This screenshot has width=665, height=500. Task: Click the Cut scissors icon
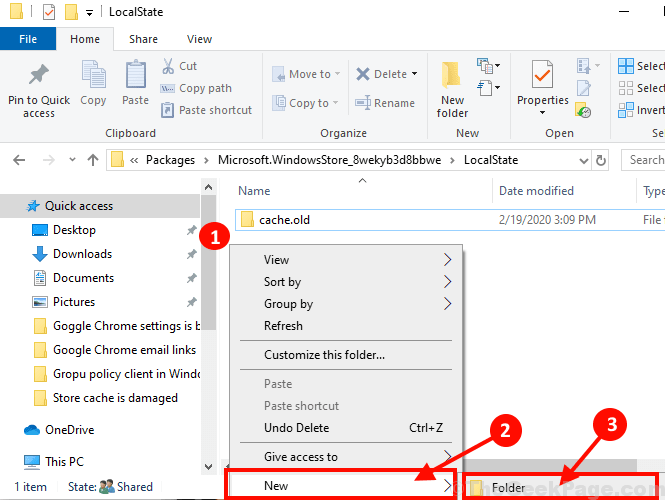pyautogui.click(x=168, y=66)
